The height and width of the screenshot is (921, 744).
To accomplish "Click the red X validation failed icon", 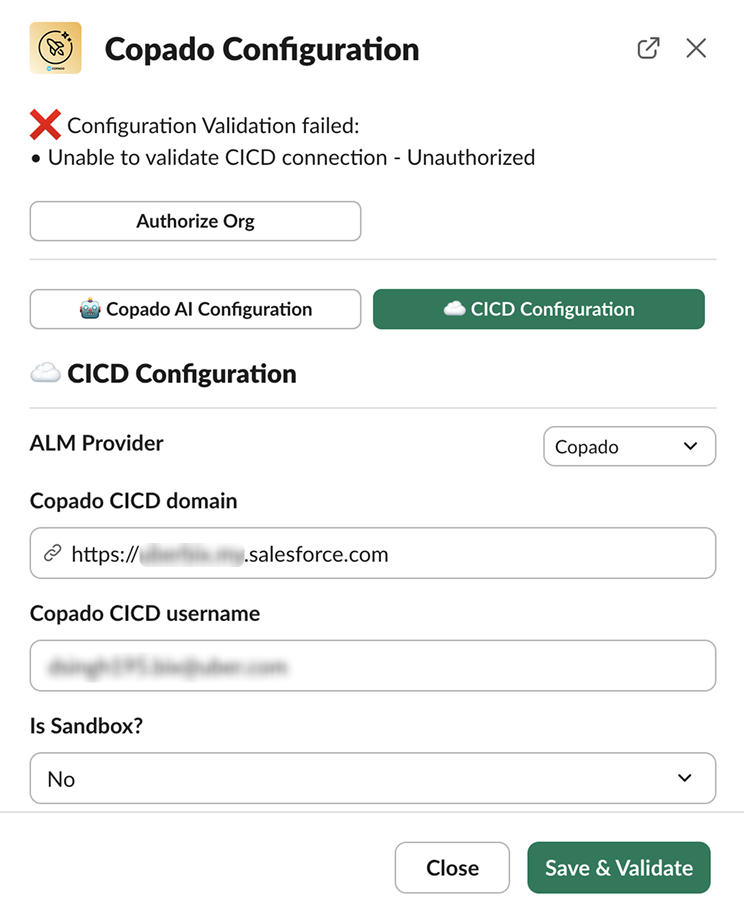I will coord(45,126).
